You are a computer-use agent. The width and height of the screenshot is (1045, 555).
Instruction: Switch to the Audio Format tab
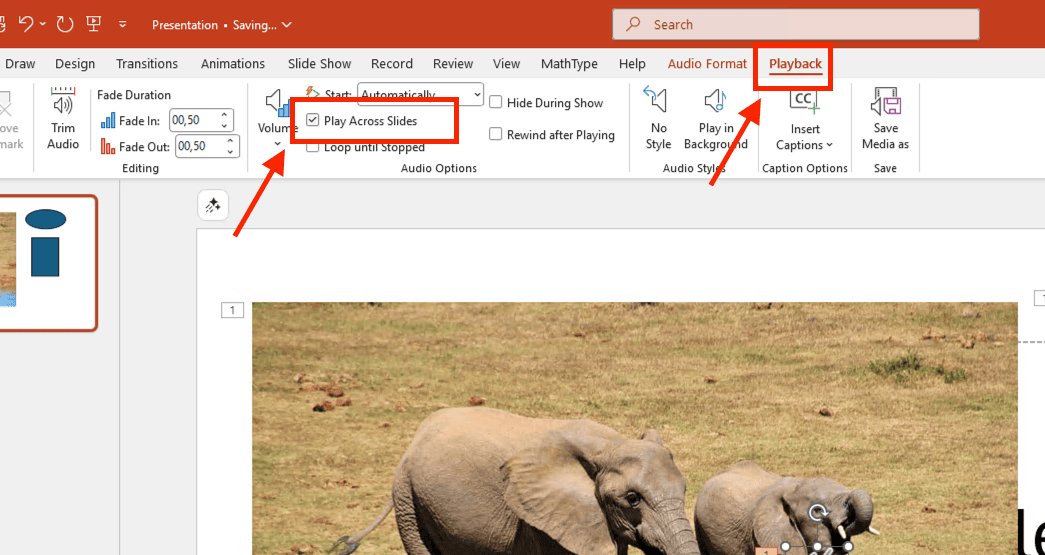[707, 64]
